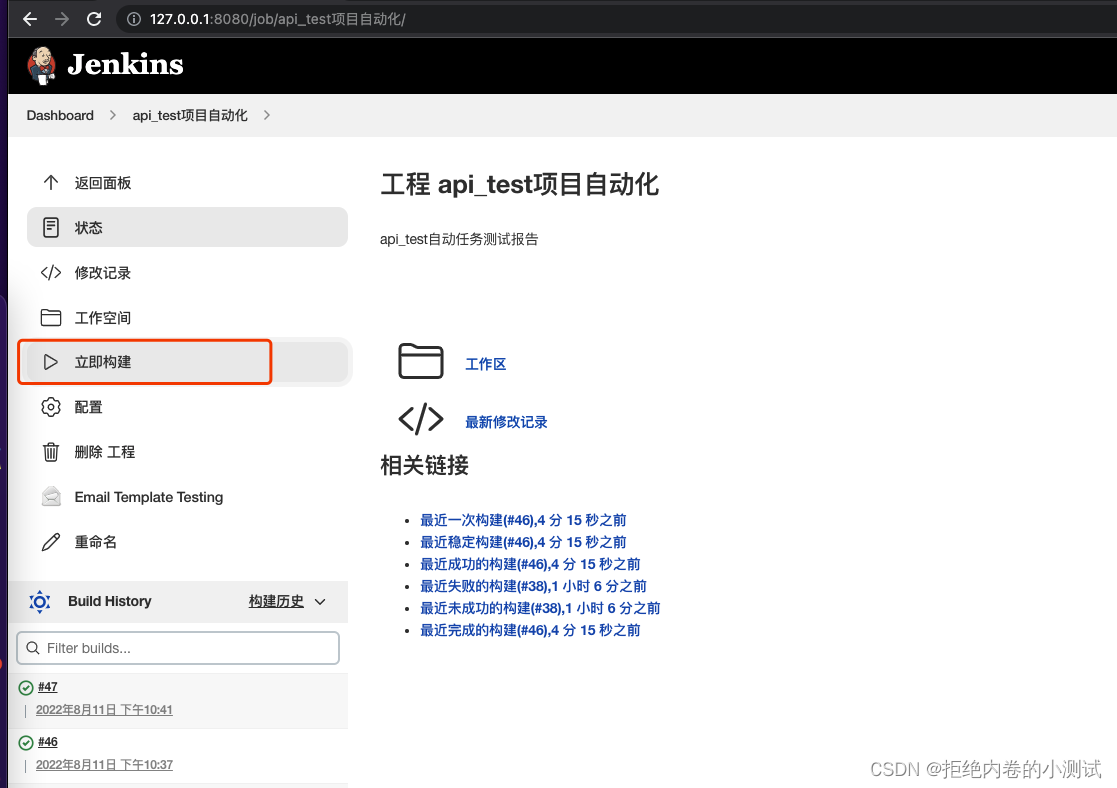Open the 配置 gear settings icon
The image size is (1117, 788).
pos(51,407)
